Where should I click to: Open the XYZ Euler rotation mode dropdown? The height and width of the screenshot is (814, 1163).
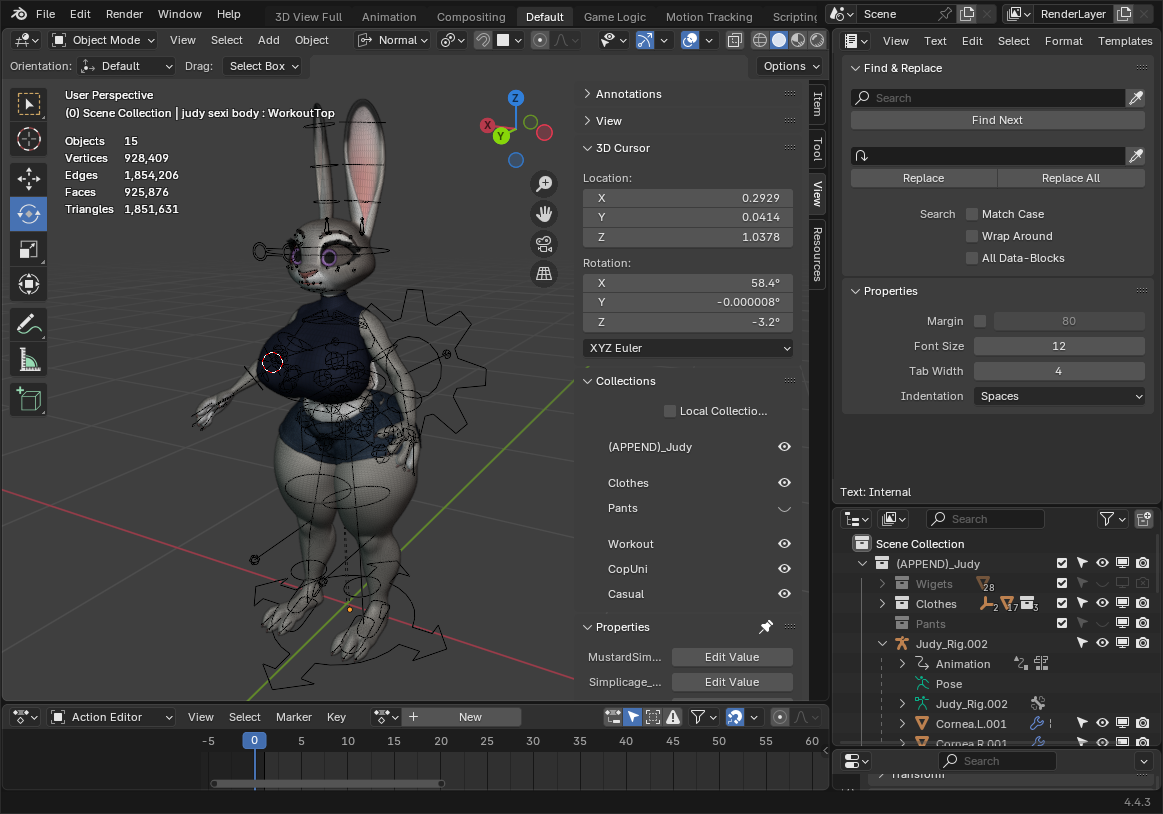click(688, 348)
